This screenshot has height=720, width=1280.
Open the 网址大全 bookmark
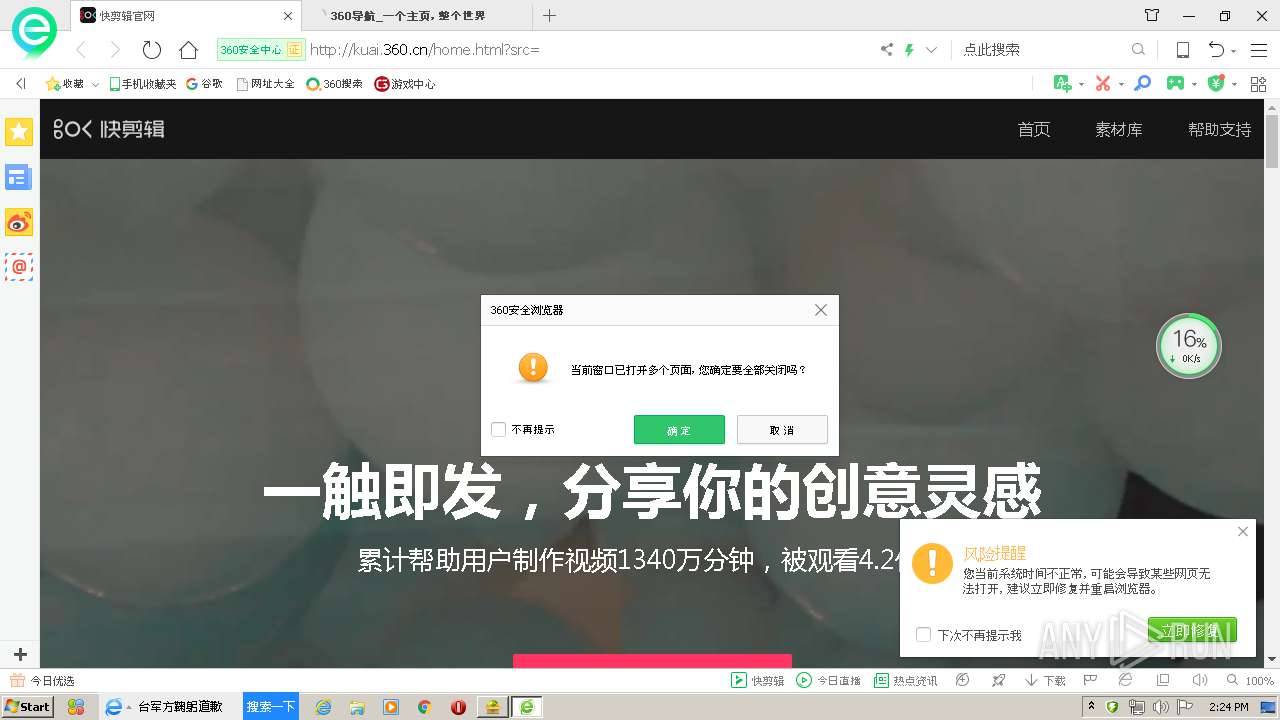click(265, 84)
